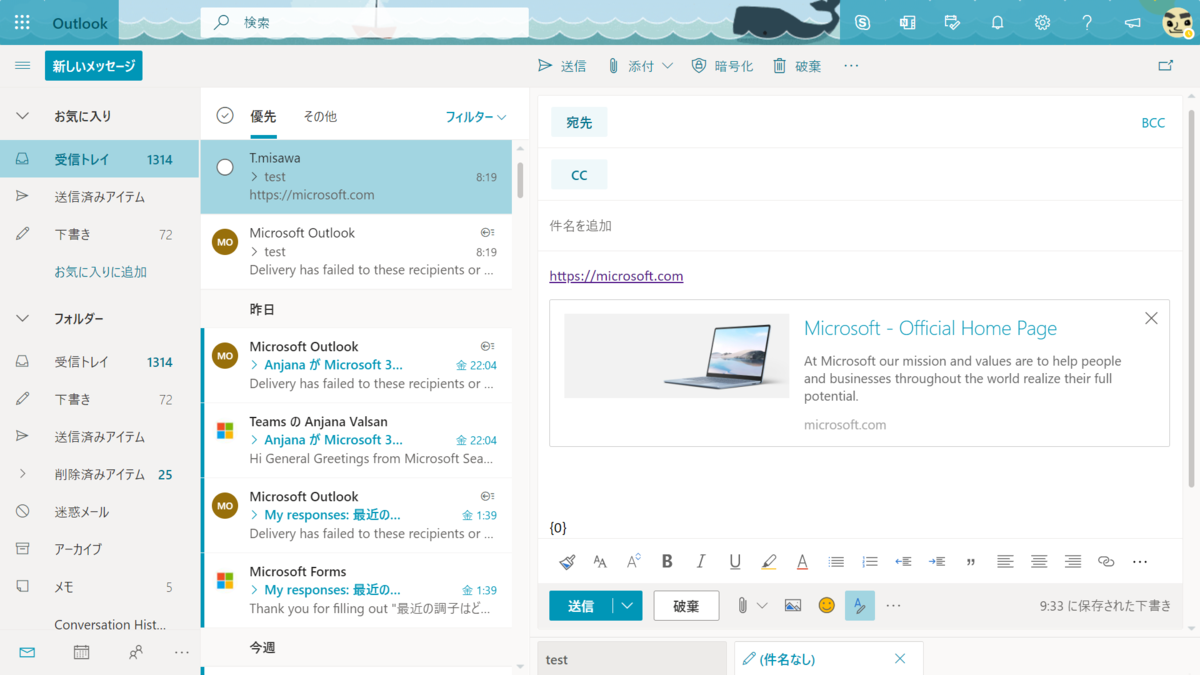
Task: Click the 宛先 recipient button
Action: click(579, 122)
